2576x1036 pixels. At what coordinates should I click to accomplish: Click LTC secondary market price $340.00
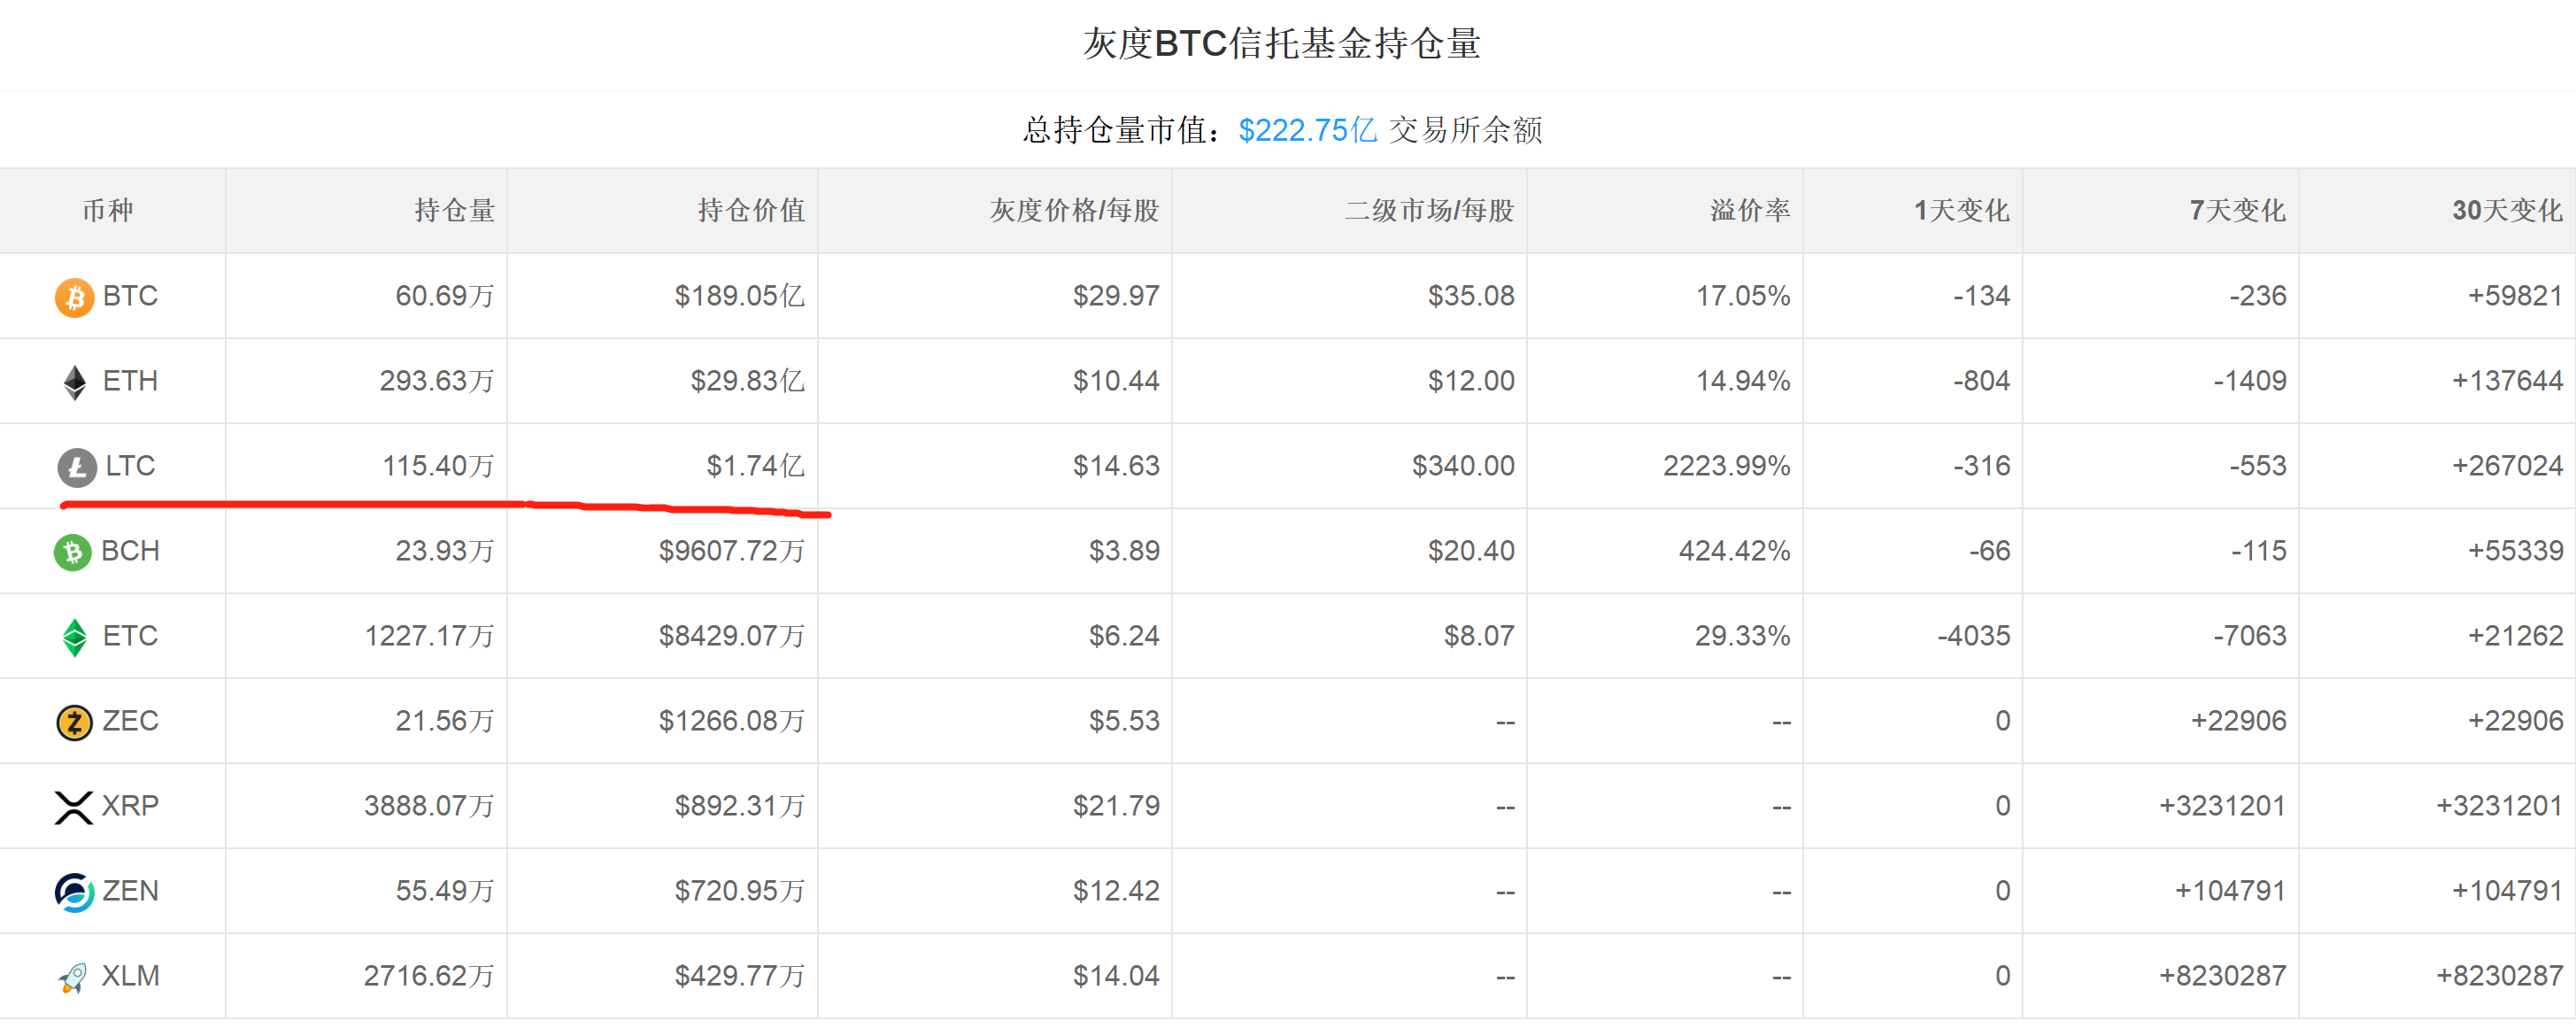tap(1463, 466)
